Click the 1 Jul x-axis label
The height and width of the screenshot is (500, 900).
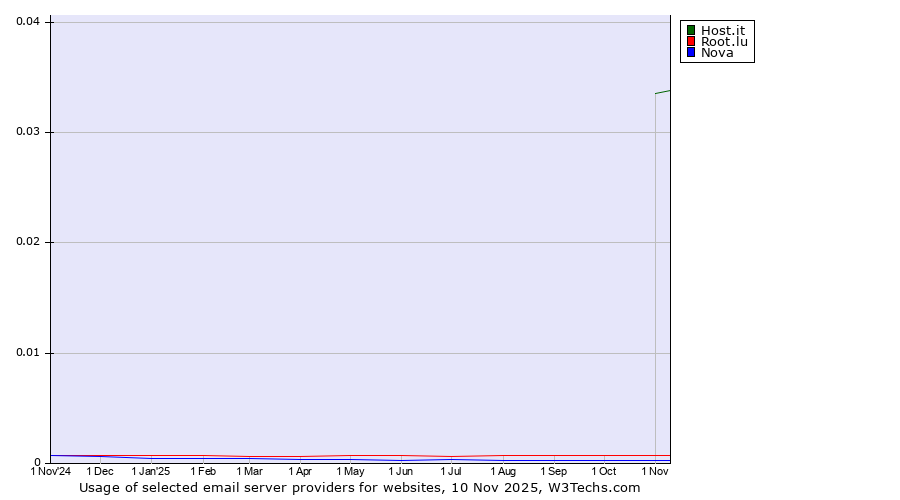click(x=451, y=471)
